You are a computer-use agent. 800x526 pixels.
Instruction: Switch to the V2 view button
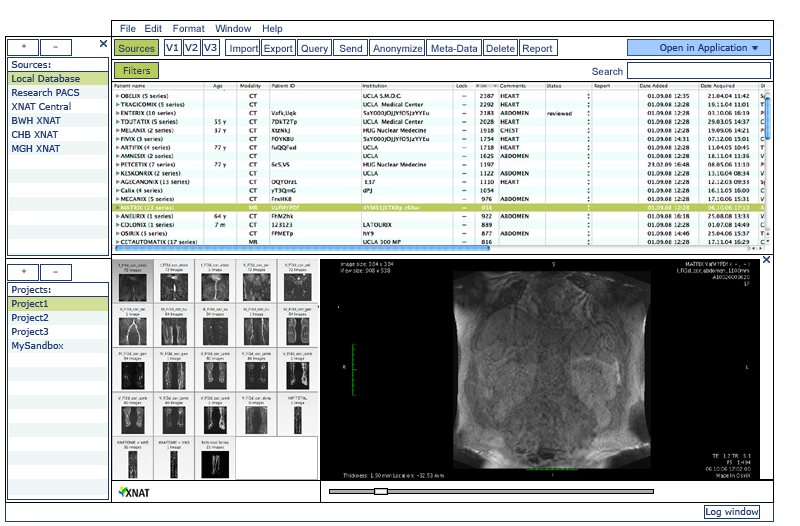[x=191, y=48]
